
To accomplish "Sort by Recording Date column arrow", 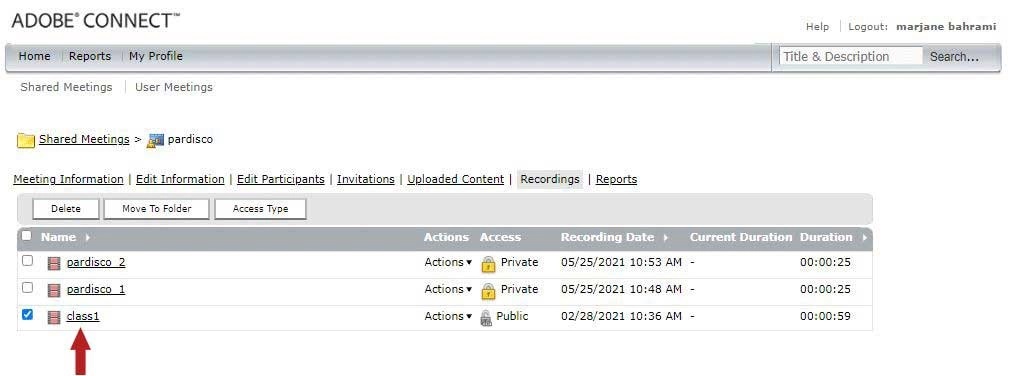I will [665, 238].
